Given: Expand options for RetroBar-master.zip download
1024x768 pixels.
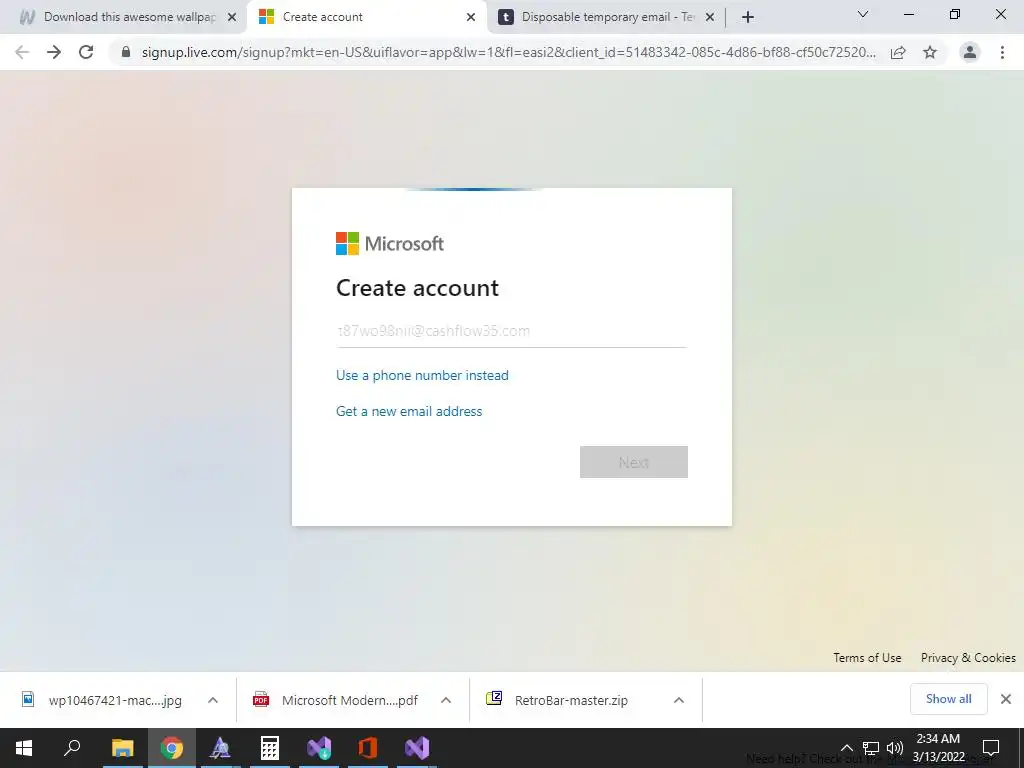Looking at the screenshot, I should 679,700.
